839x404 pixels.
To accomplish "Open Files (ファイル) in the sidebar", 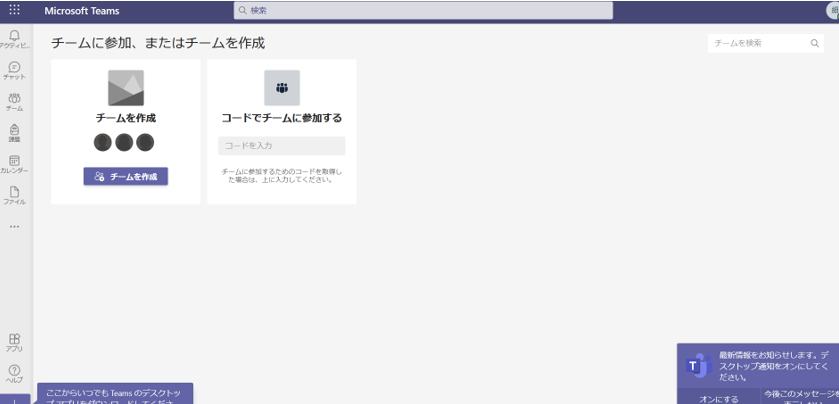I will coord(14,196).
